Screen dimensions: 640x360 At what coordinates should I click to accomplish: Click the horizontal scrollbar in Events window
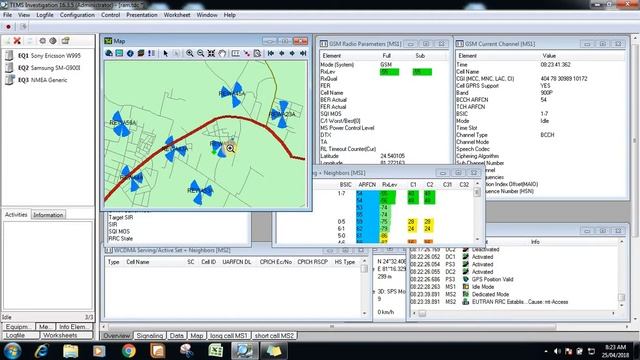(513, 313)
